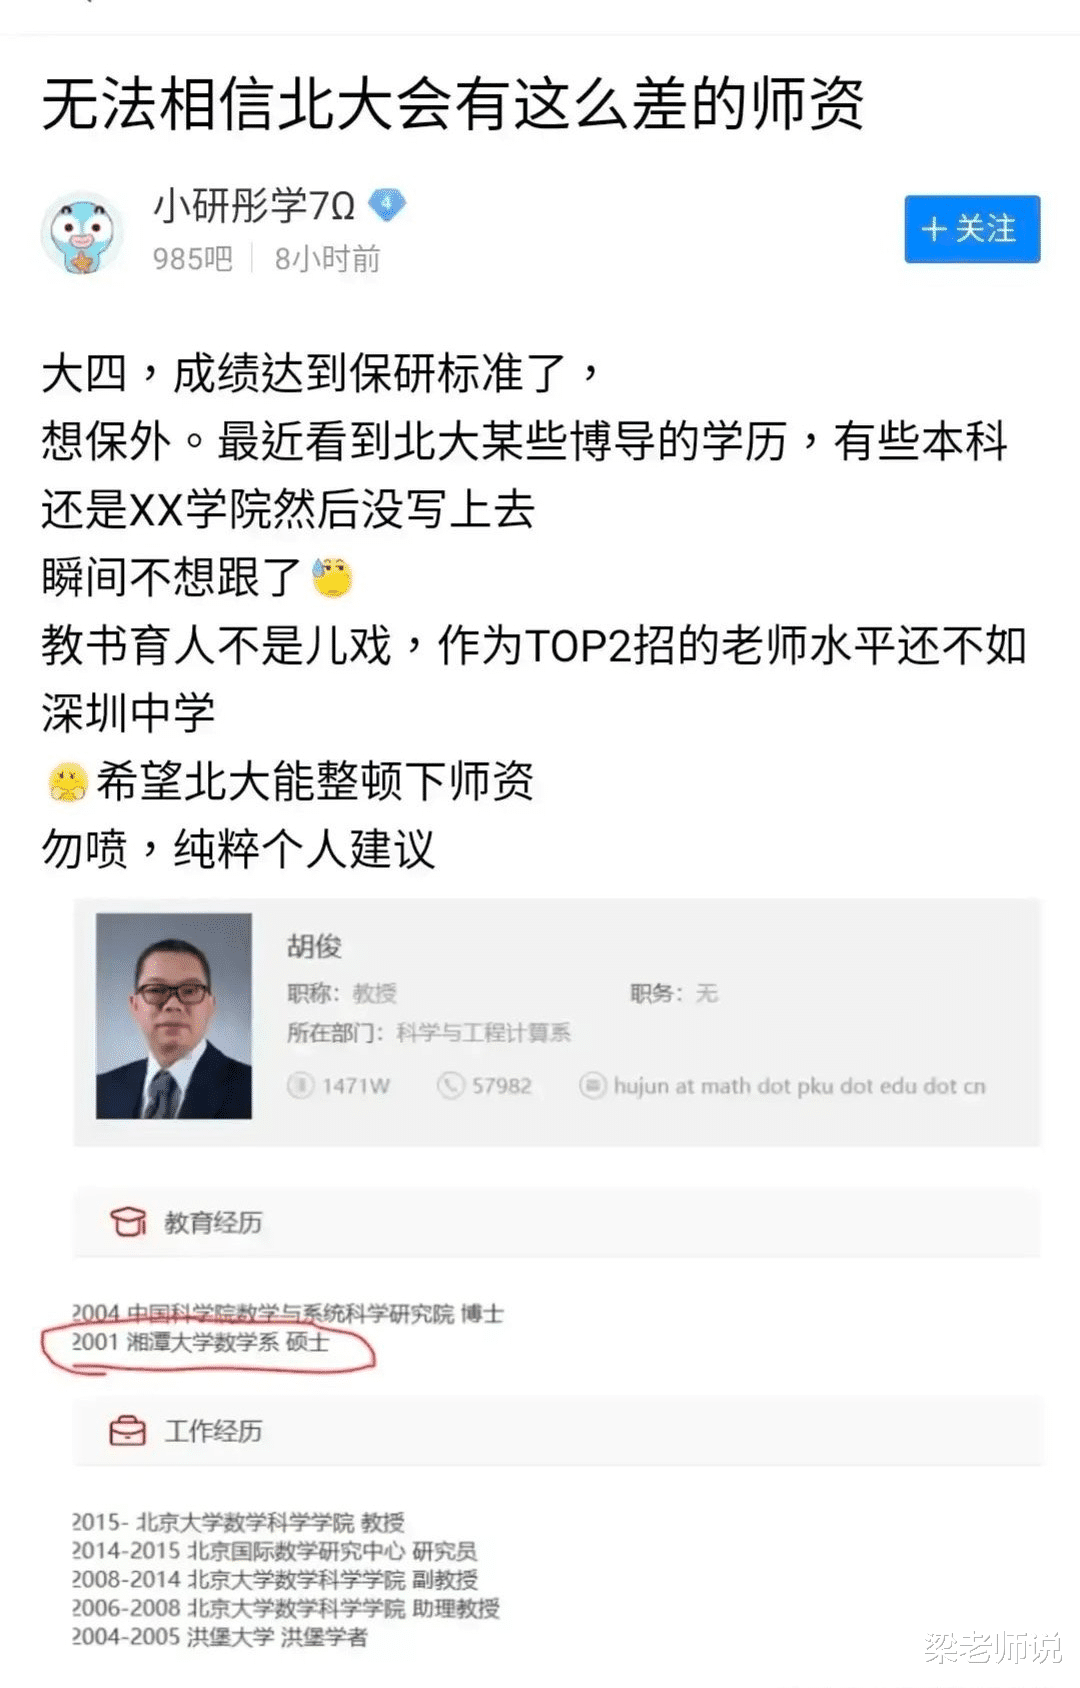Tap the blue diamond level badge
The width and height of the screenshot is (1080, 1688).
click(387, 205)
